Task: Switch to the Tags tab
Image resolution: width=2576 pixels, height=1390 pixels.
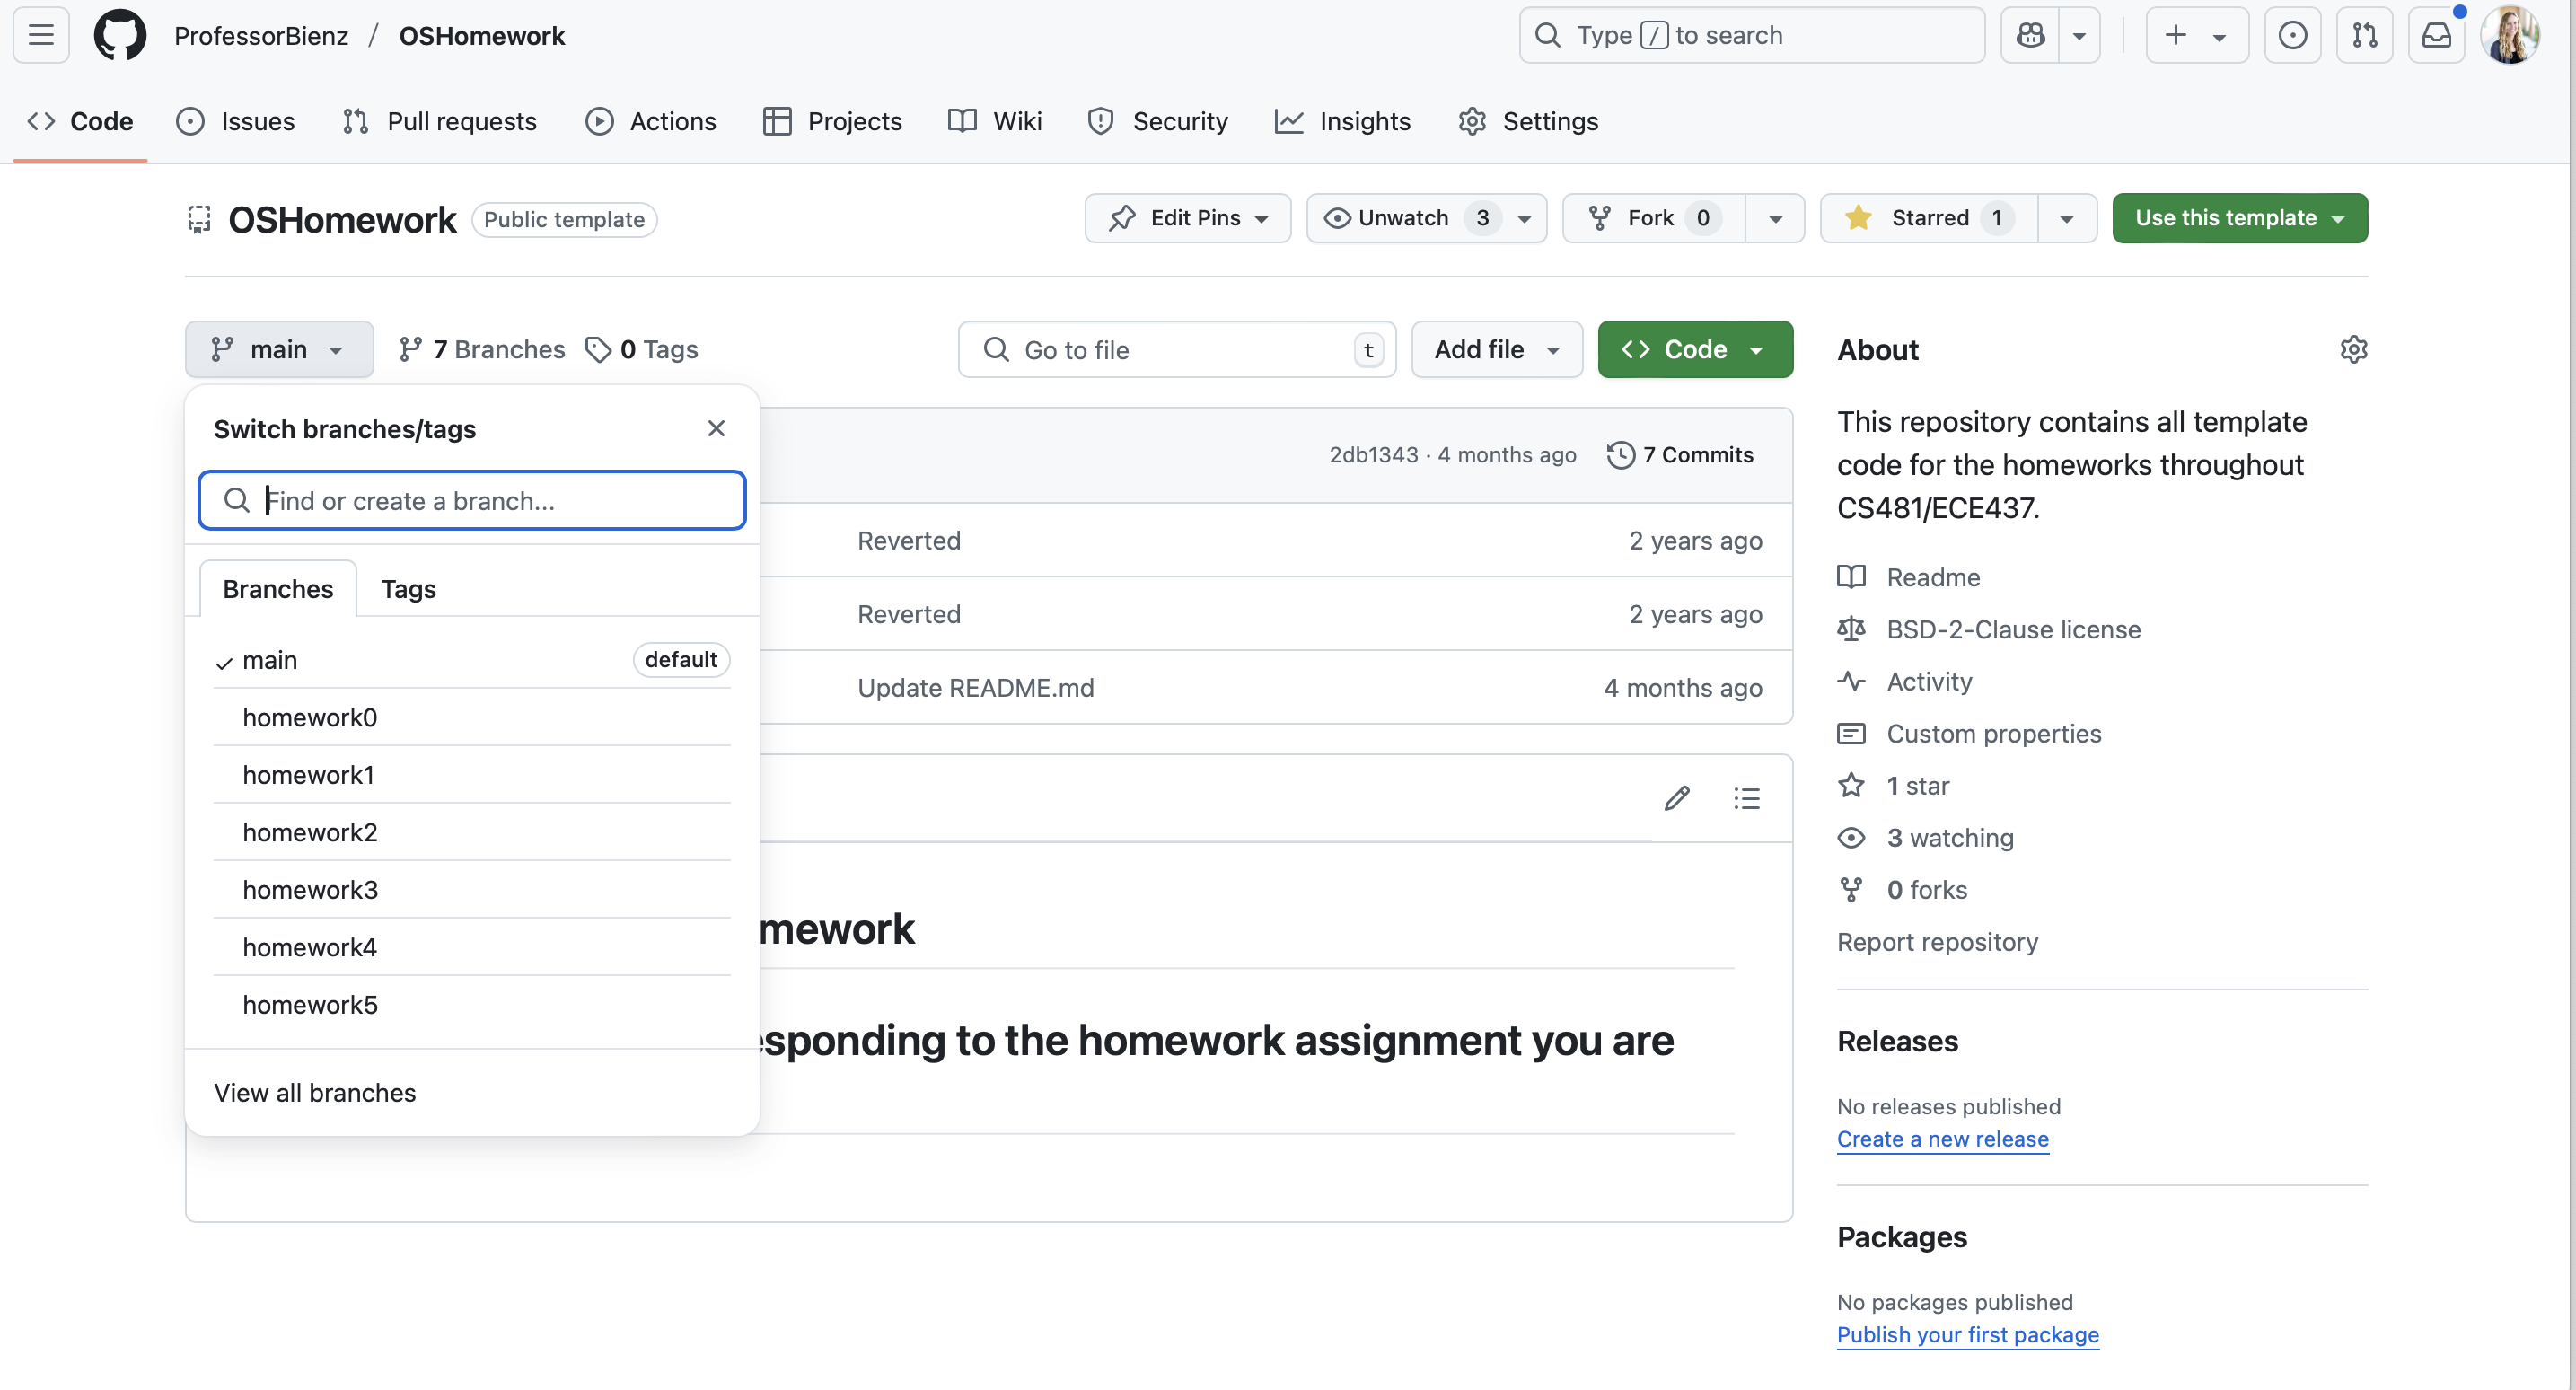Action: (408, 589)
